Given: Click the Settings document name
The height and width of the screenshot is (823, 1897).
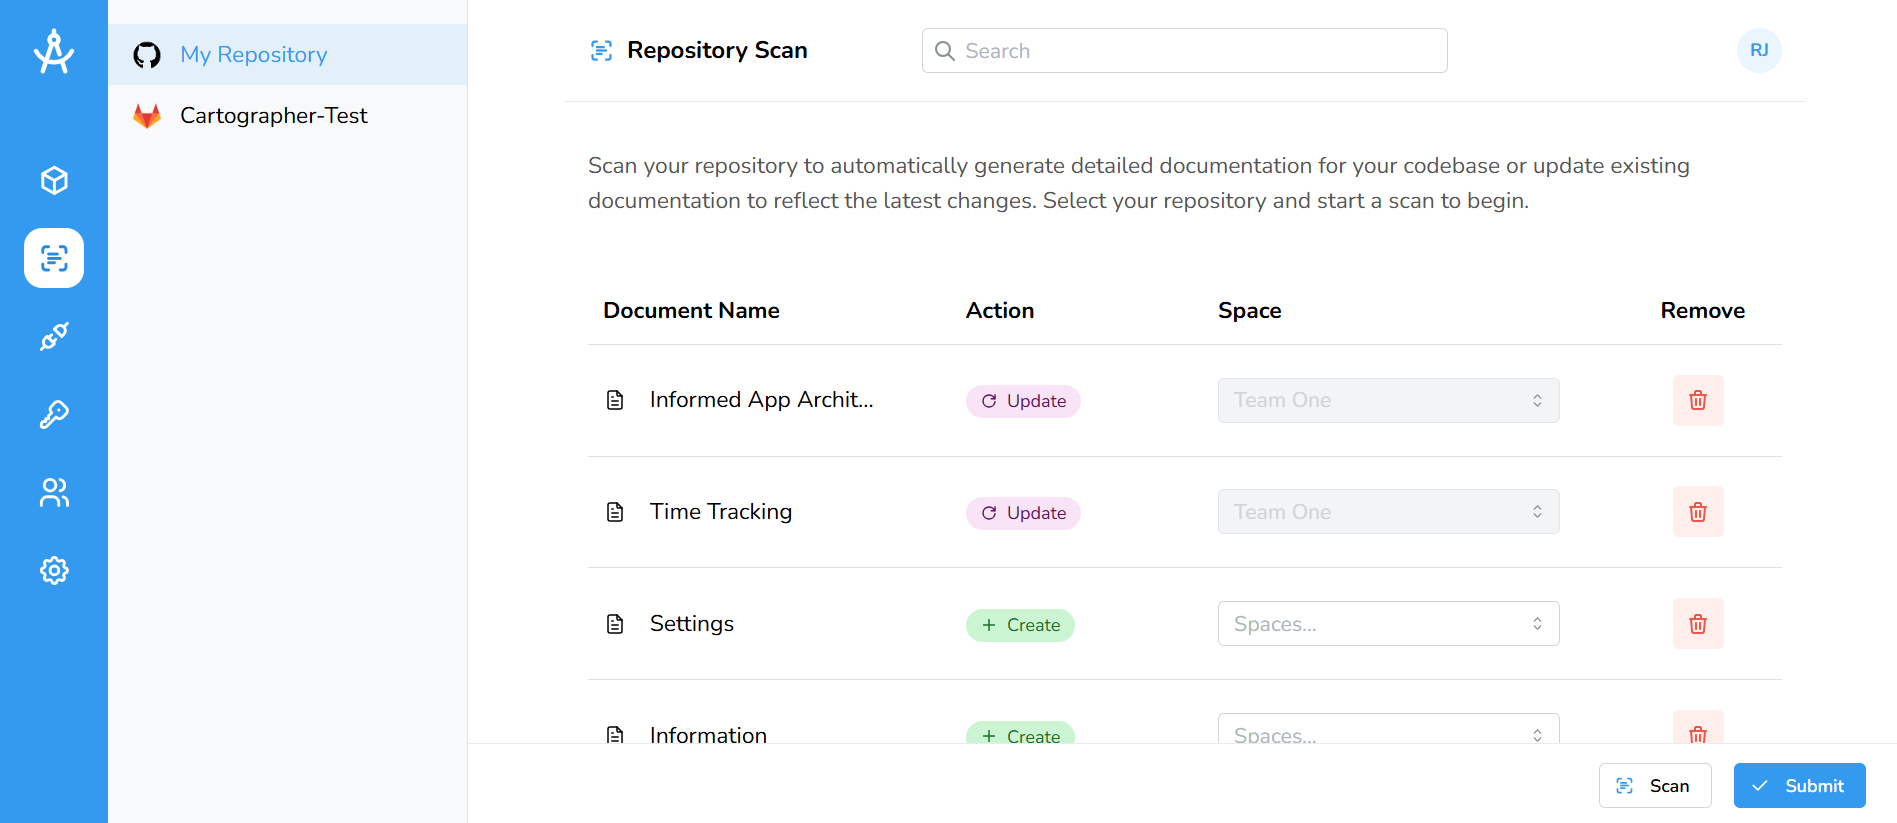Looking at the screenshot, I should click(692, 624).
